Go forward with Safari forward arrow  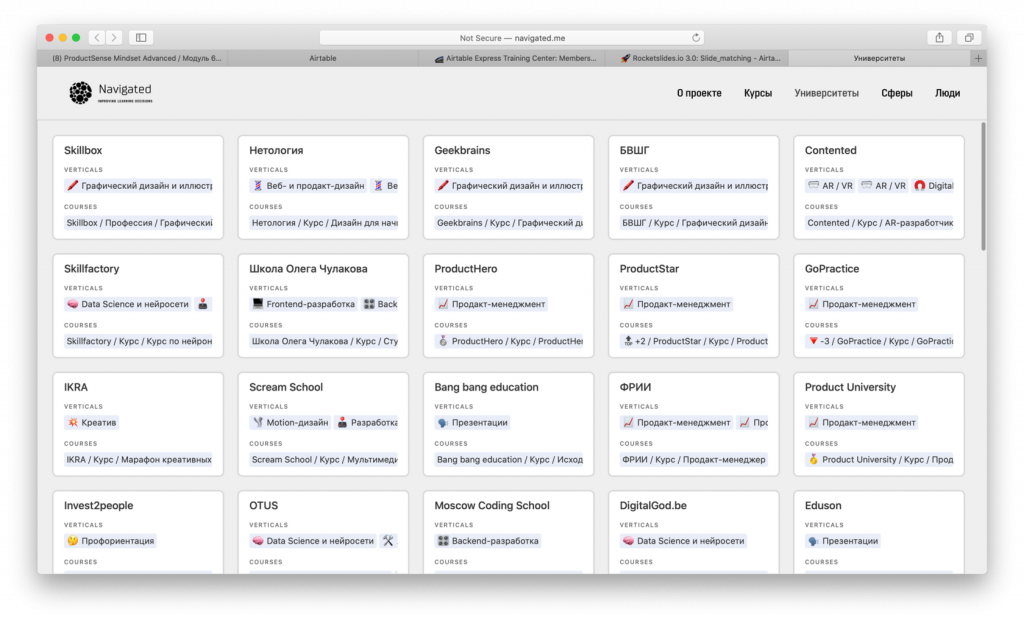click(x=114, y=38)
